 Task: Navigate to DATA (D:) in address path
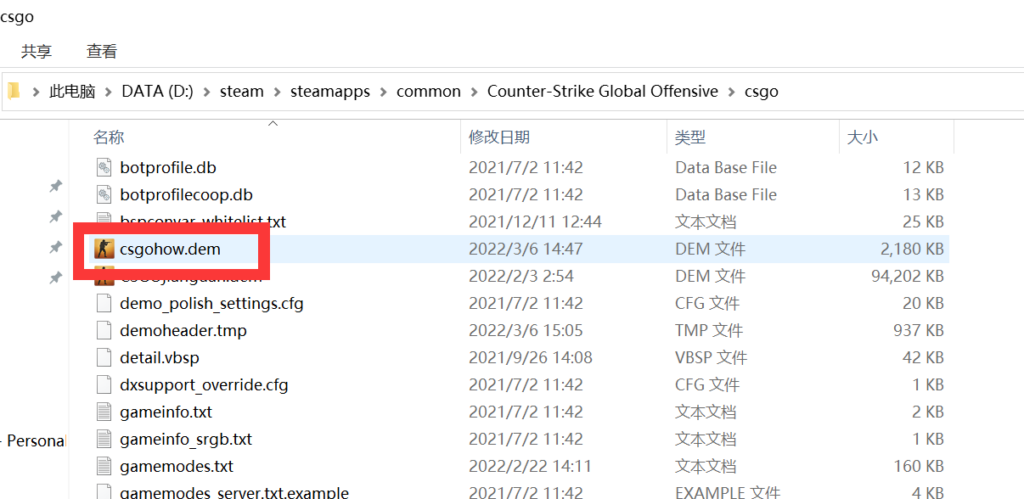(x=157, y=91)
